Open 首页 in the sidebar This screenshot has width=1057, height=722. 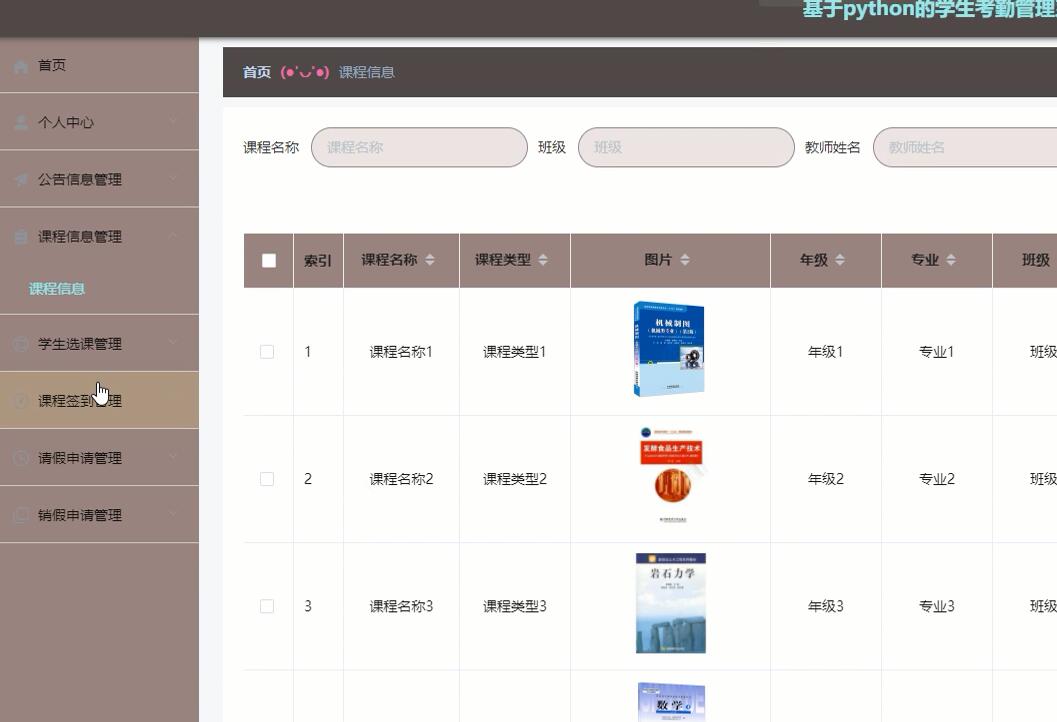pos(99,65)
